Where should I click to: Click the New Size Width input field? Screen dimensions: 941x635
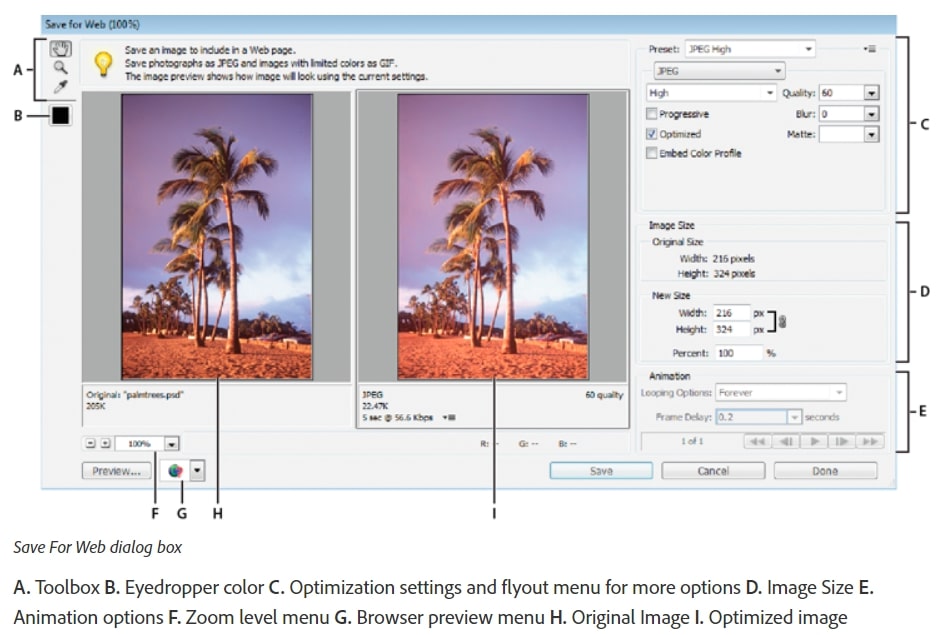[732, 313]
